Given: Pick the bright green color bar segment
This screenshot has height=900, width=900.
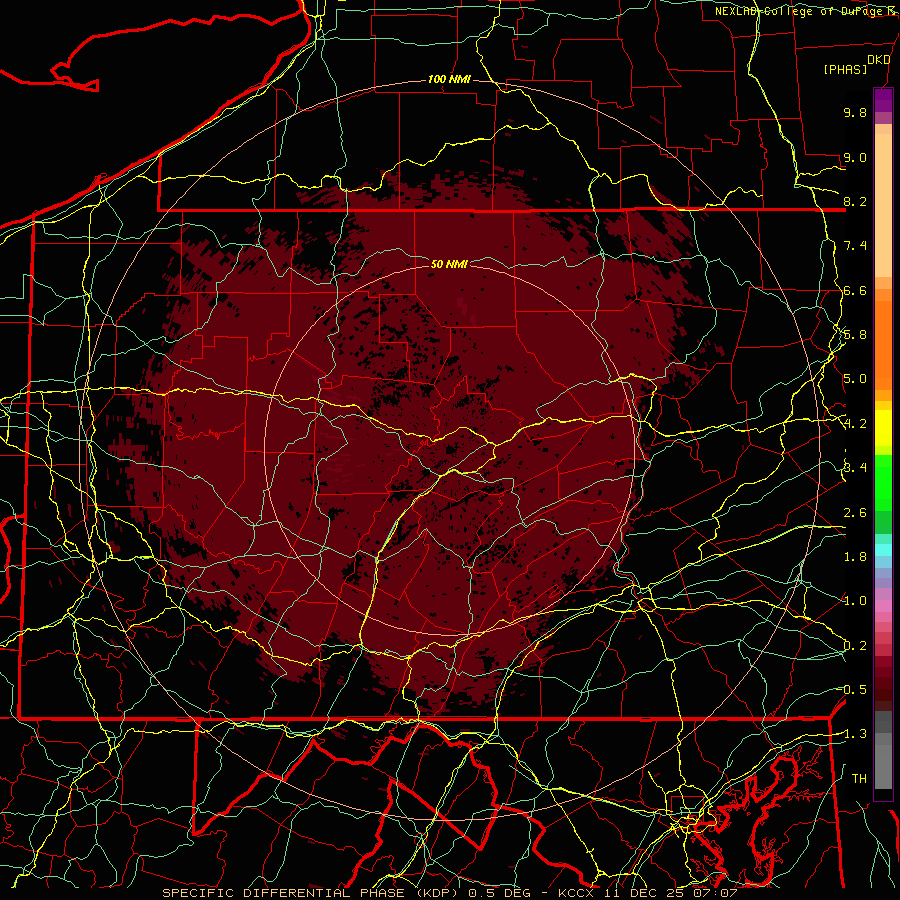Looking at the screenshot, I should tap(883, 483).
